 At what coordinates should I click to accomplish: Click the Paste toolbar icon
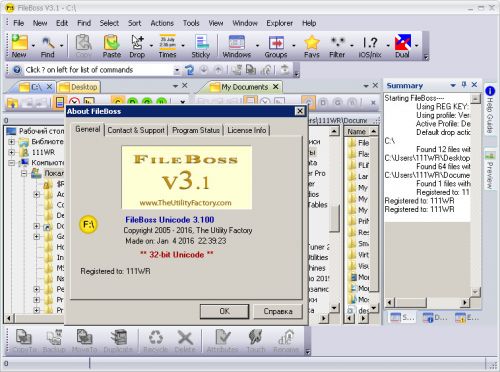pyautogui.click(x=111, y=46)
